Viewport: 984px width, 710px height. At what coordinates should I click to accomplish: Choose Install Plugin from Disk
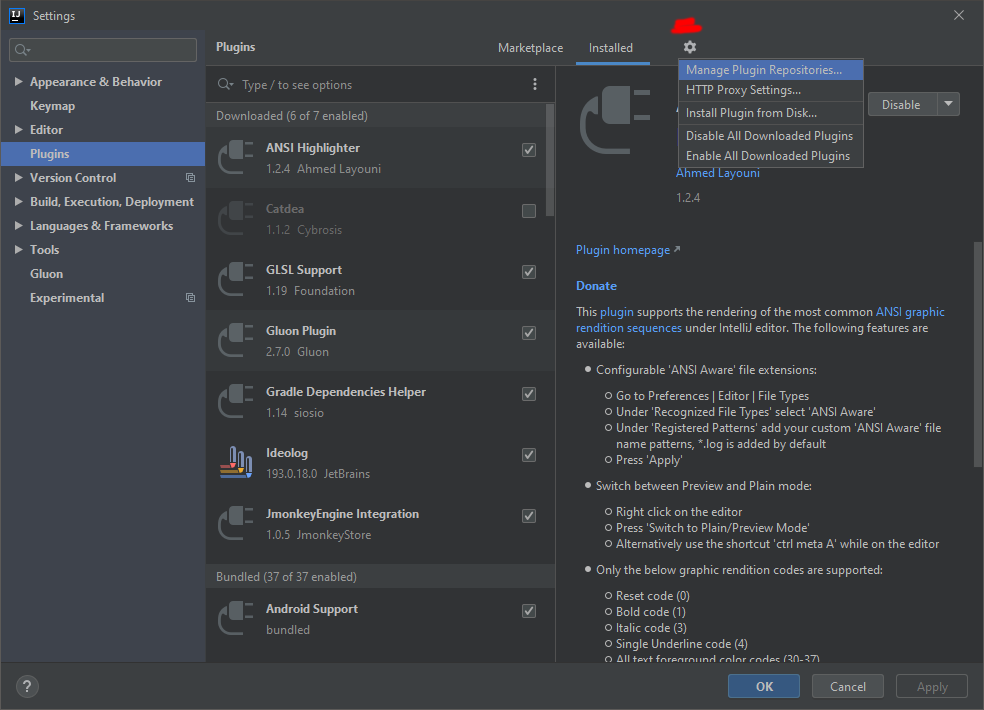click(771, 113)
